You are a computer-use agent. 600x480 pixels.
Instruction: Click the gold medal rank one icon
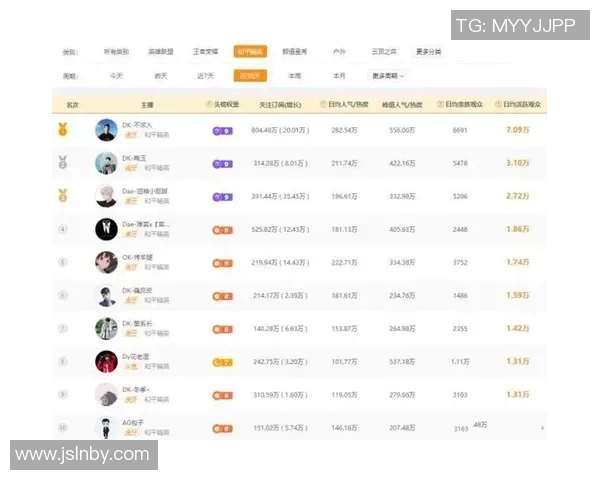(x=63, y=129)
